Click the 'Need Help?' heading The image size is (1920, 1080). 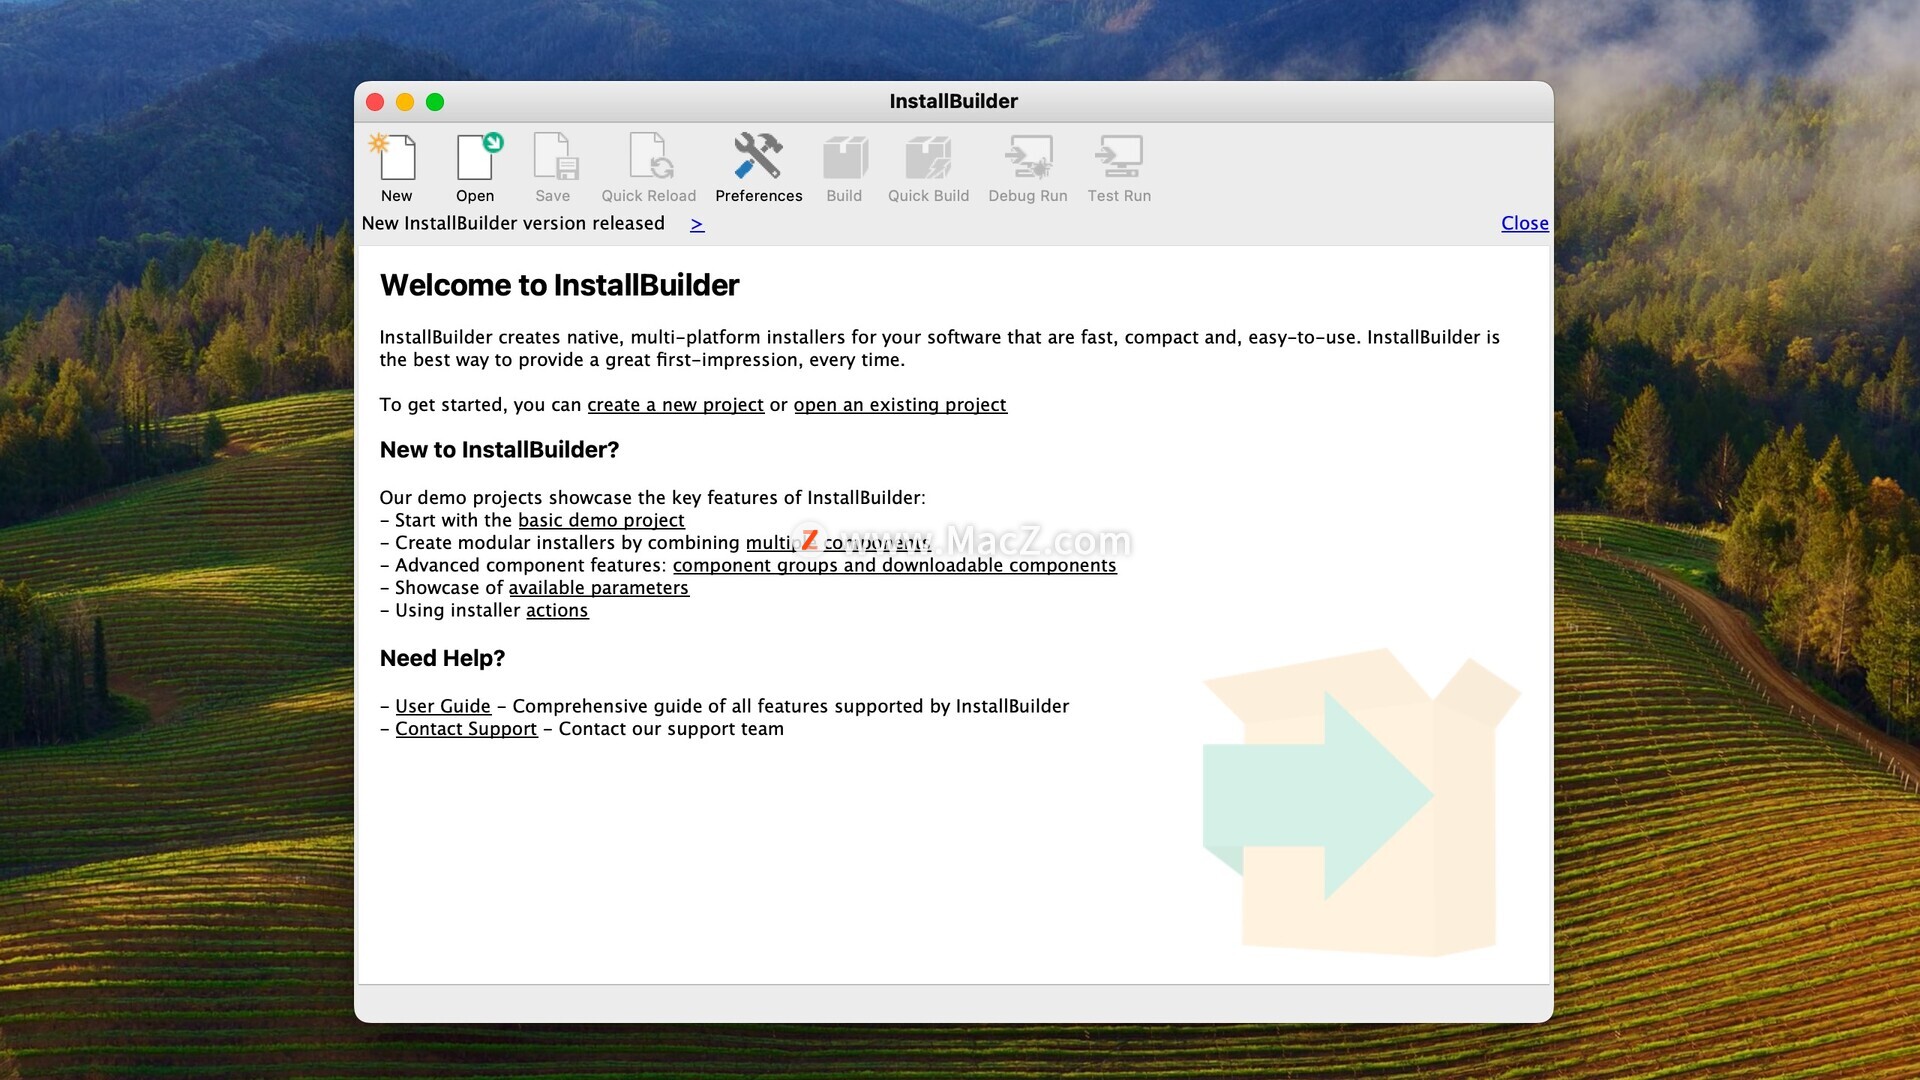442,659
